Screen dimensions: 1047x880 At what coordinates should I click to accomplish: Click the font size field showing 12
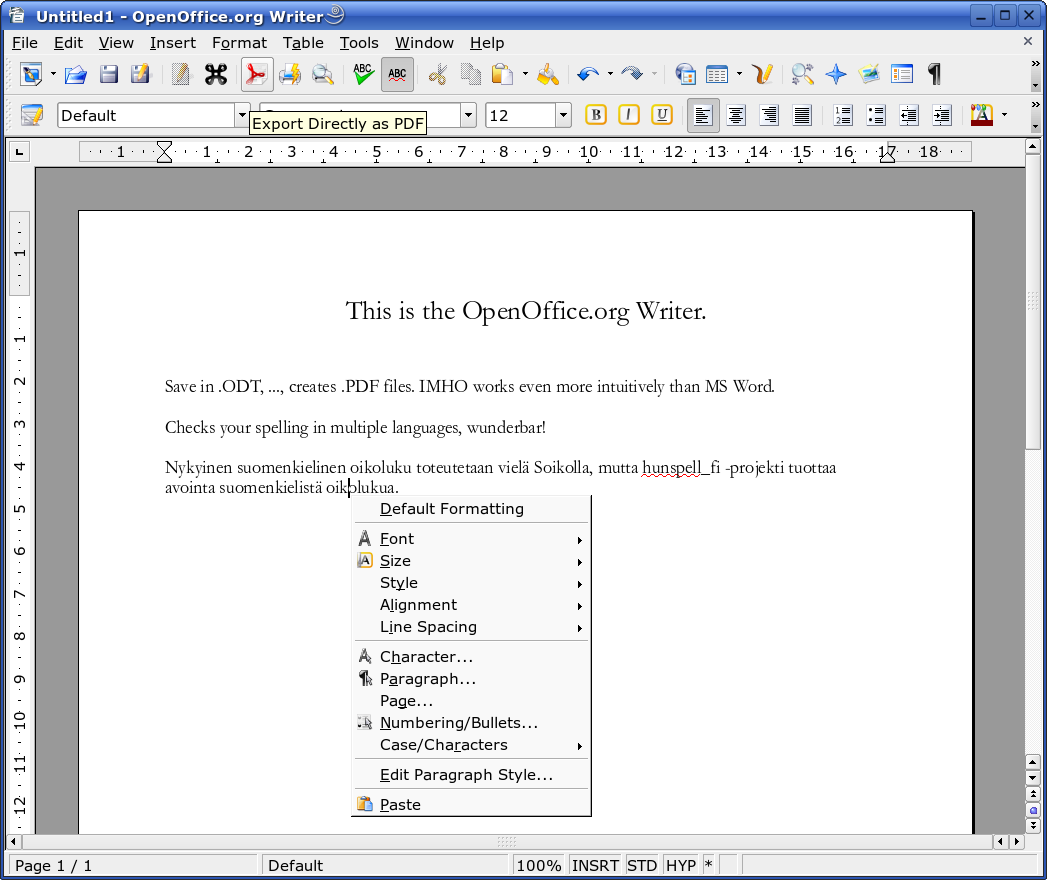click(521, 116)
